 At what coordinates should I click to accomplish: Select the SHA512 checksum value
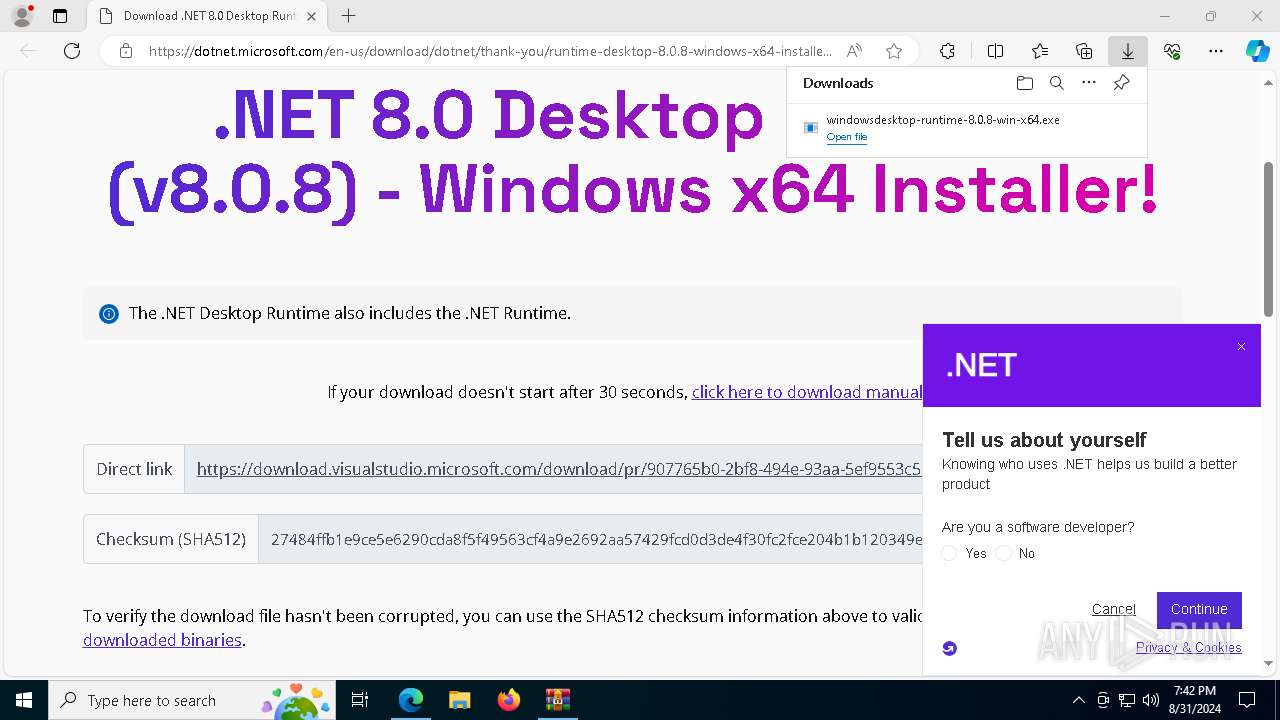(597, 539)
